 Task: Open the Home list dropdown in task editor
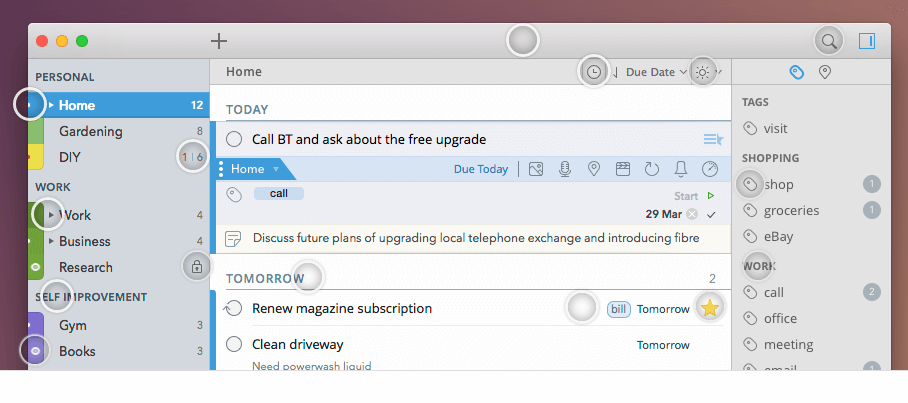click(x=254, y=169)
